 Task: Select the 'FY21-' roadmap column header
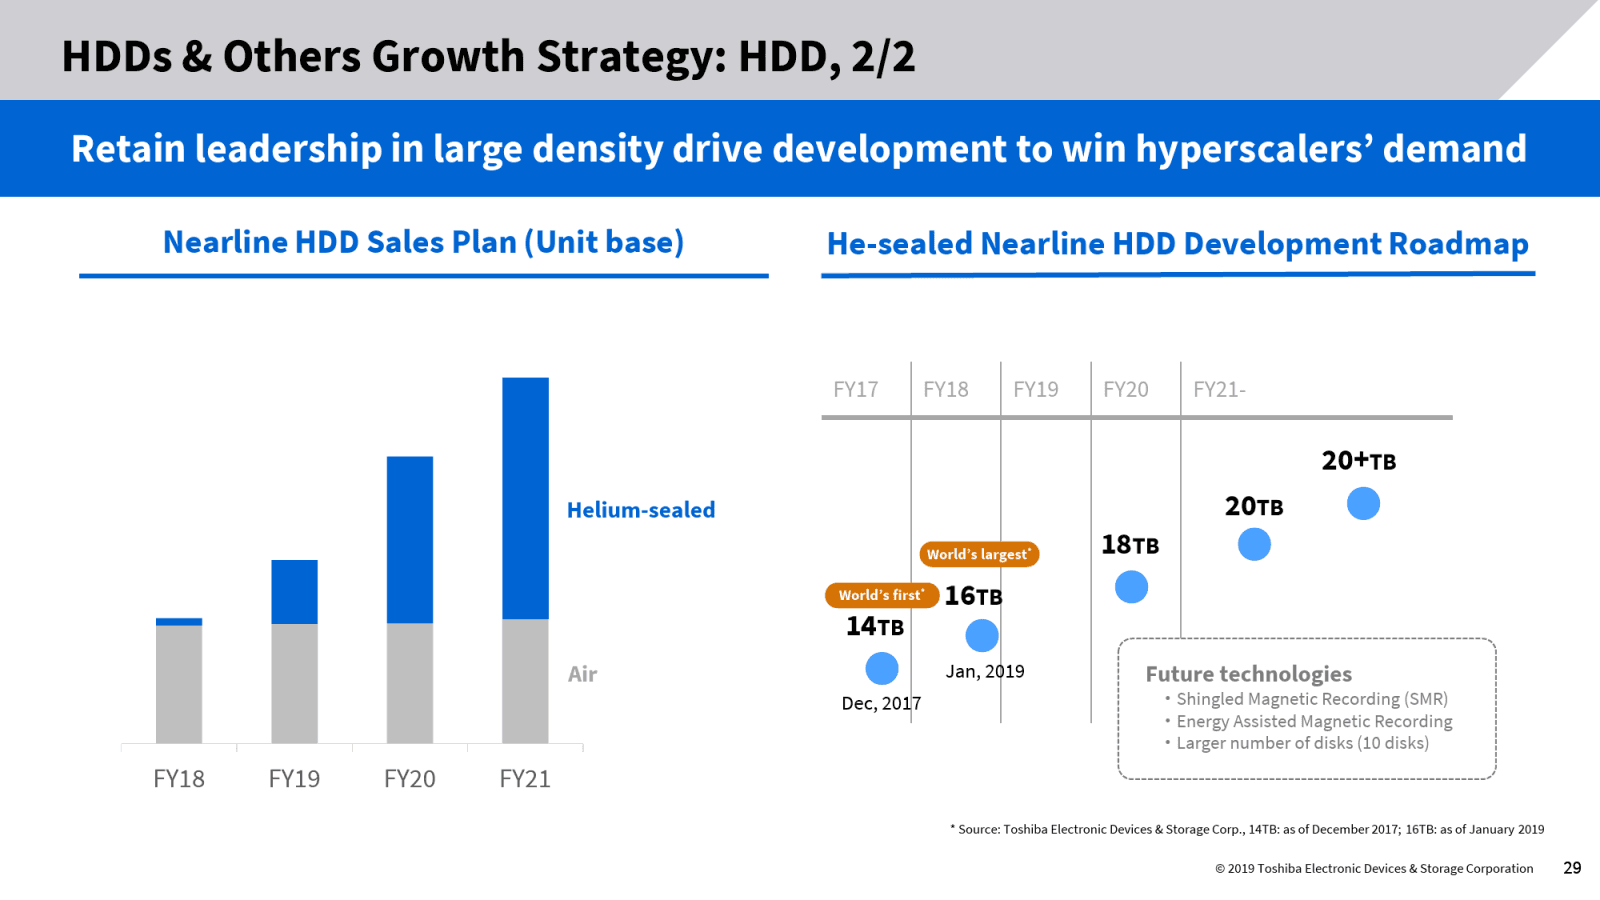click(x=1219, y=390)
